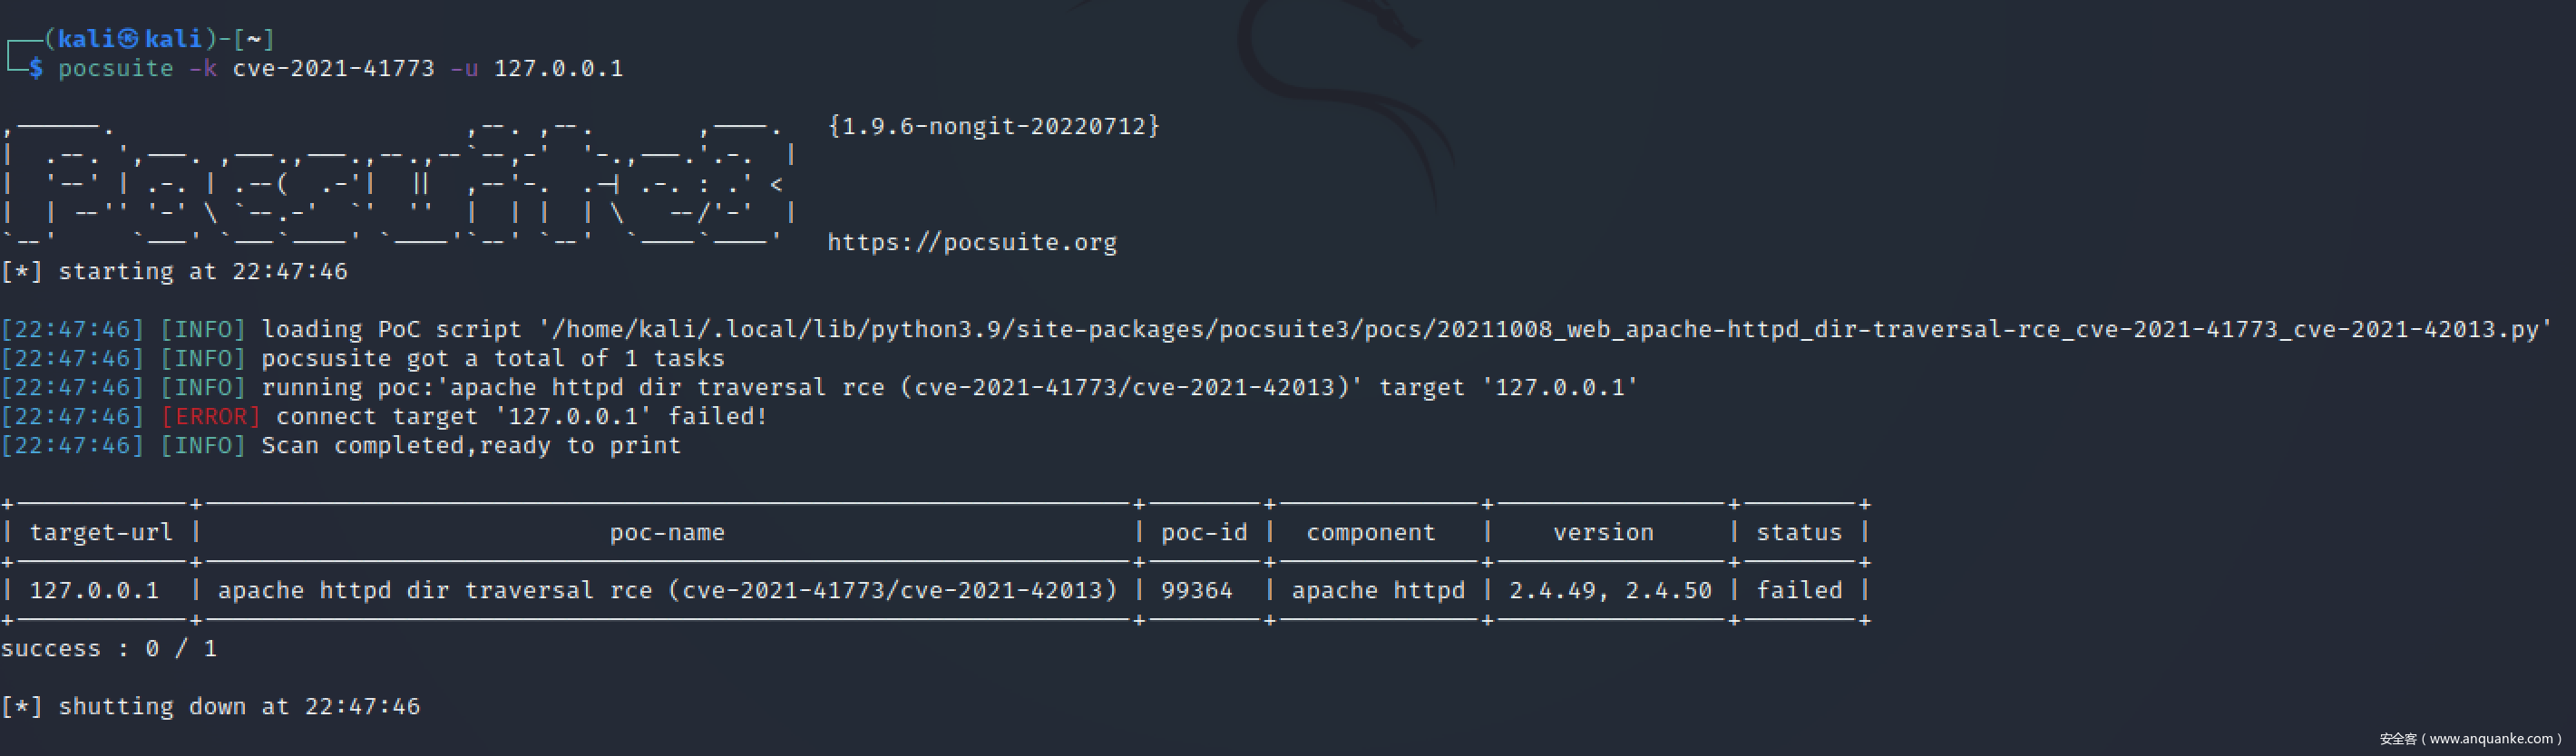2576x756 pixels.
Task: Select the poc-id value 99364
Action: coord(1196,591)
